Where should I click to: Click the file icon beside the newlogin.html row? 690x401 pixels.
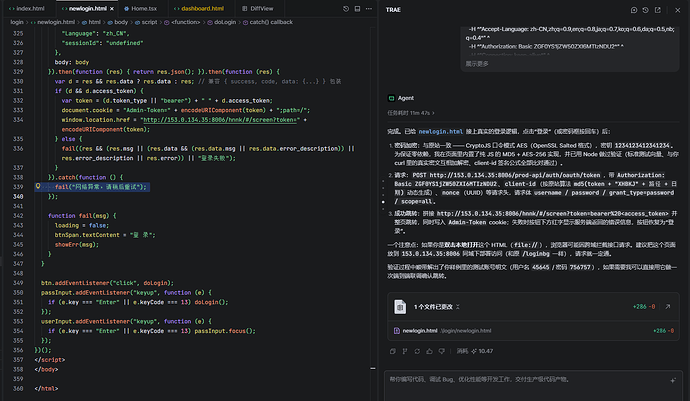[x=396, y=331]
